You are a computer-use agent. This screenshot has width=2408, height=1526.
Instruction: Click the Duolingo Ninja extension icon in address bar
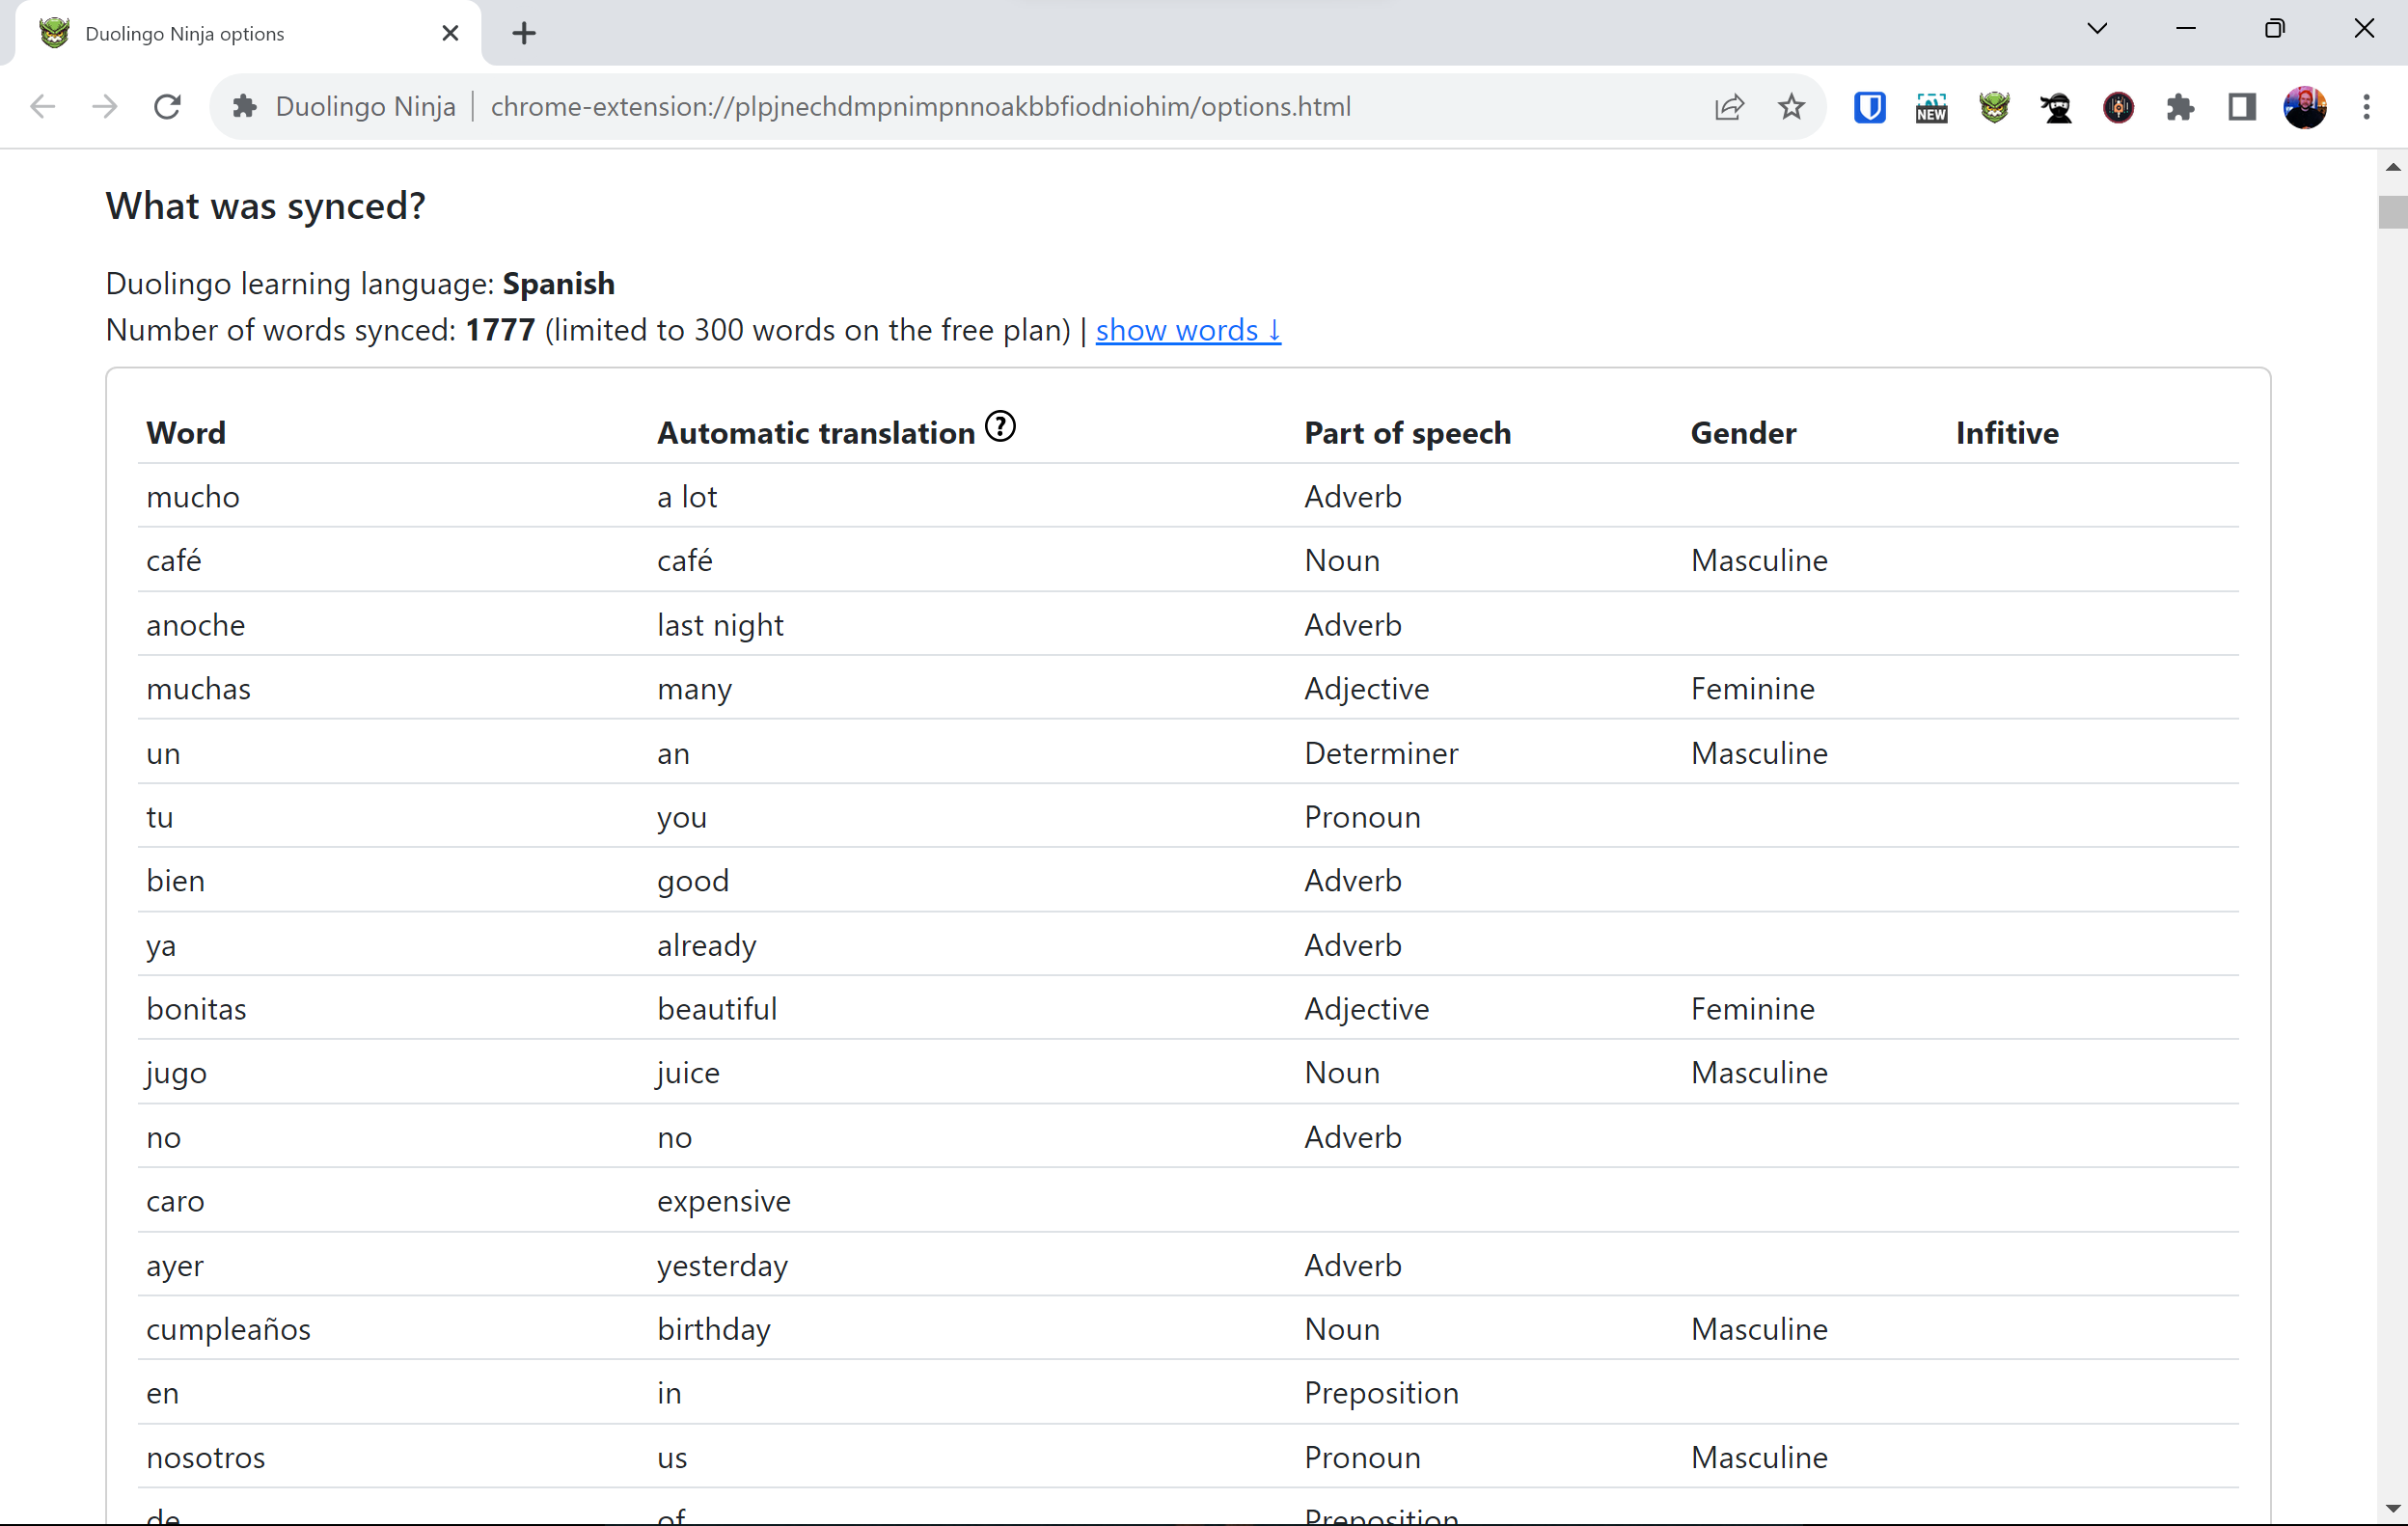(x=244, y=106)
